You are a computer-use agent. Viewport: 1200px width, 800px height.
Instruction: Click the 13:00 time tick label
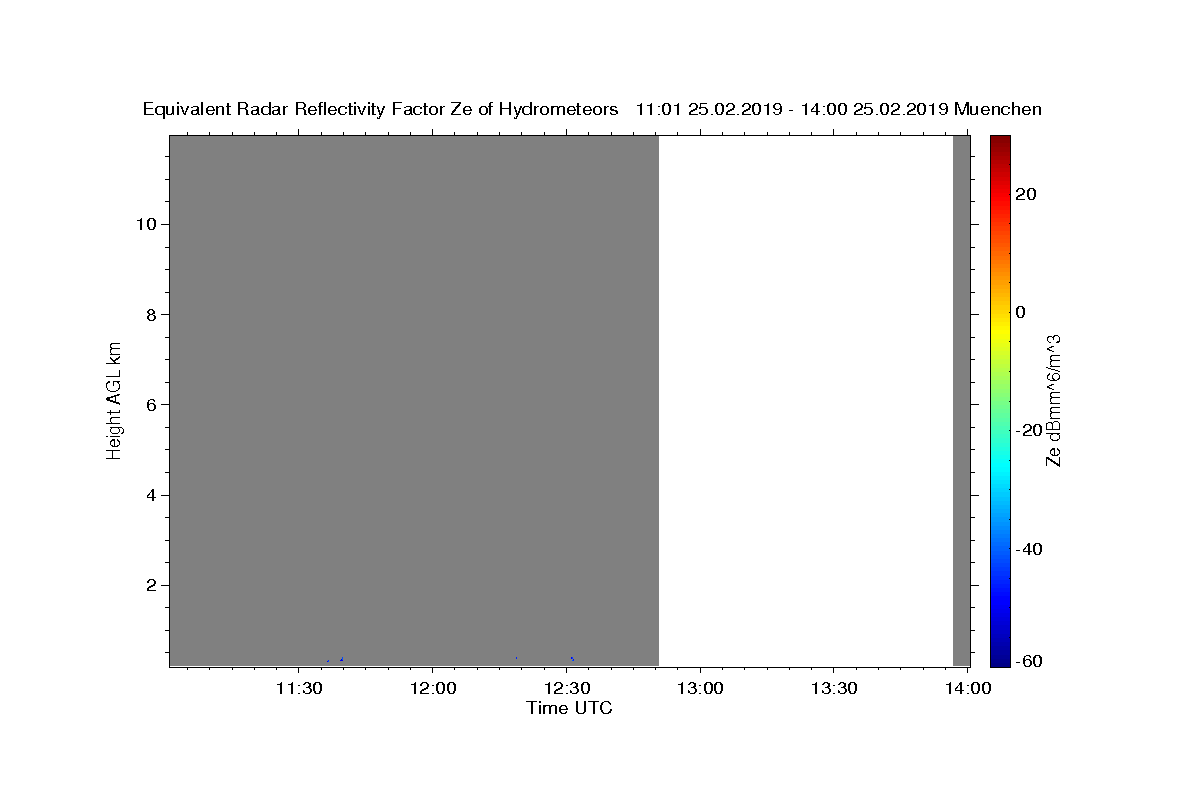(700, 688)
